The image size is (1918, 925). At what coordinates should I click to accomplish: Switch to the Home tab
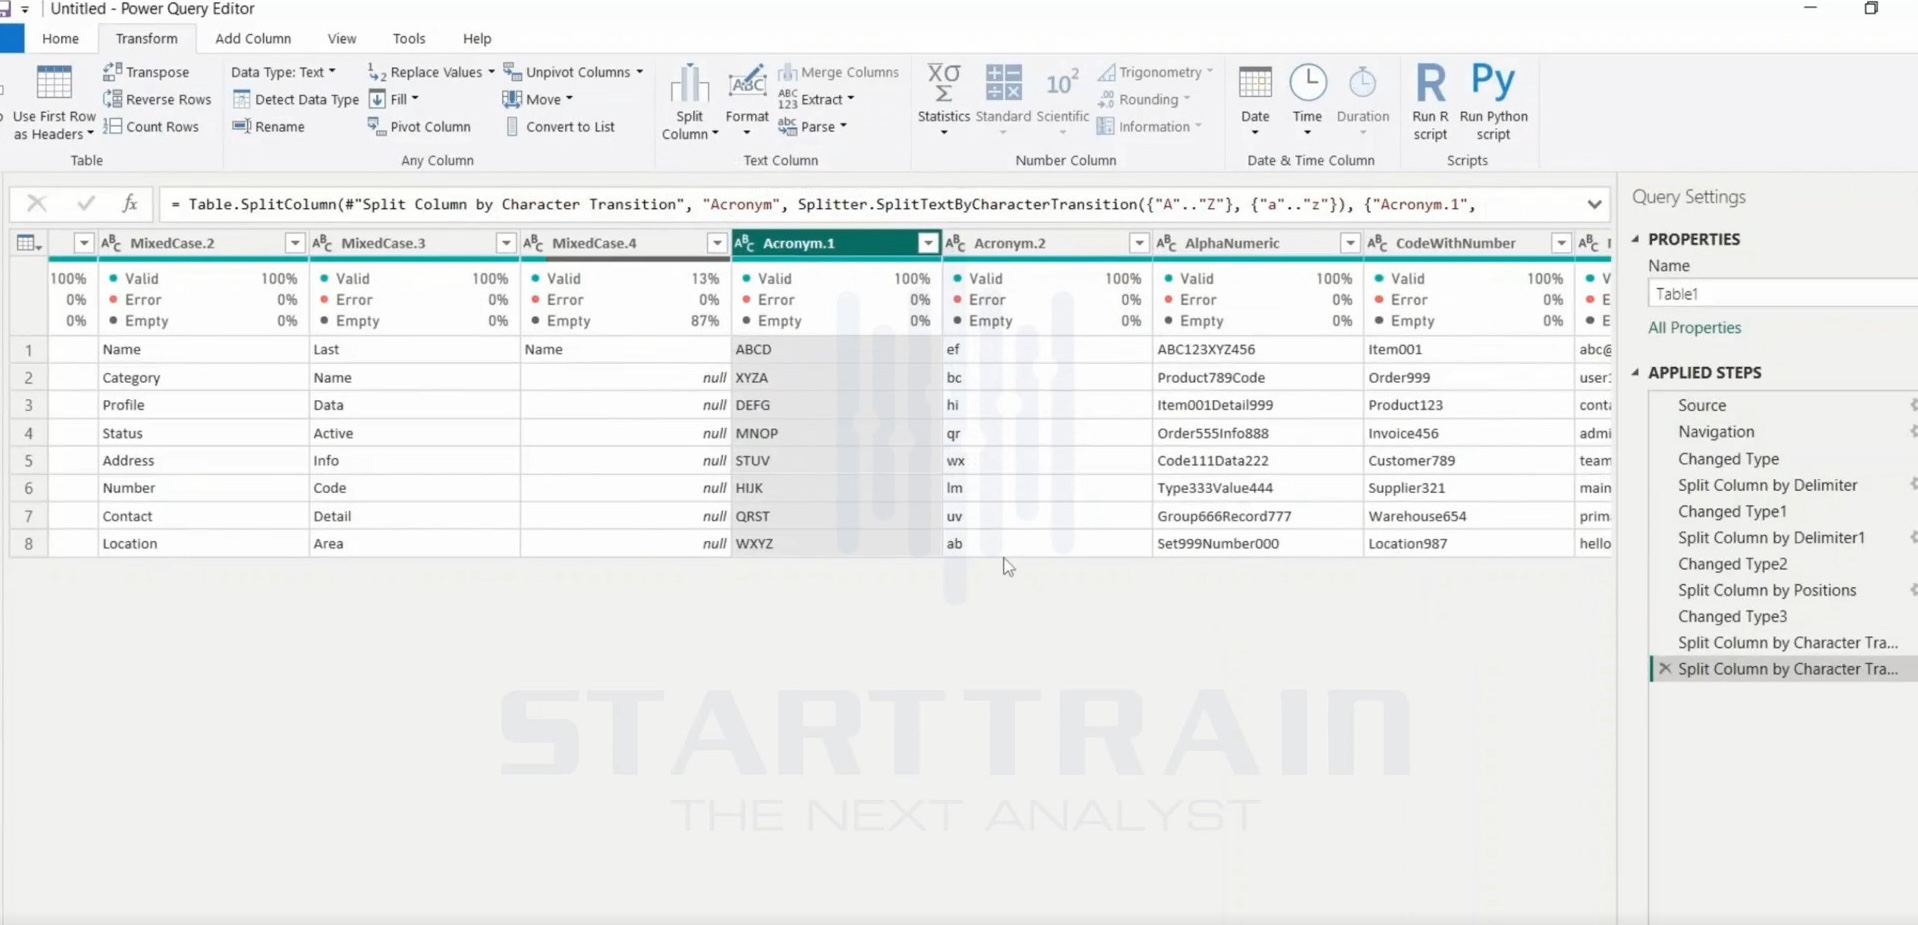[x=60, y=38]
